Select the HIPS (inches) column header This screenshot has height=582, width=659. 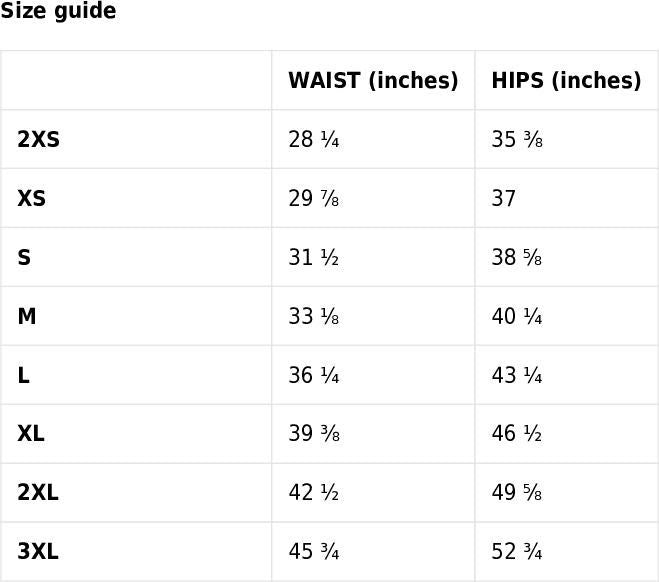(566, 81)
